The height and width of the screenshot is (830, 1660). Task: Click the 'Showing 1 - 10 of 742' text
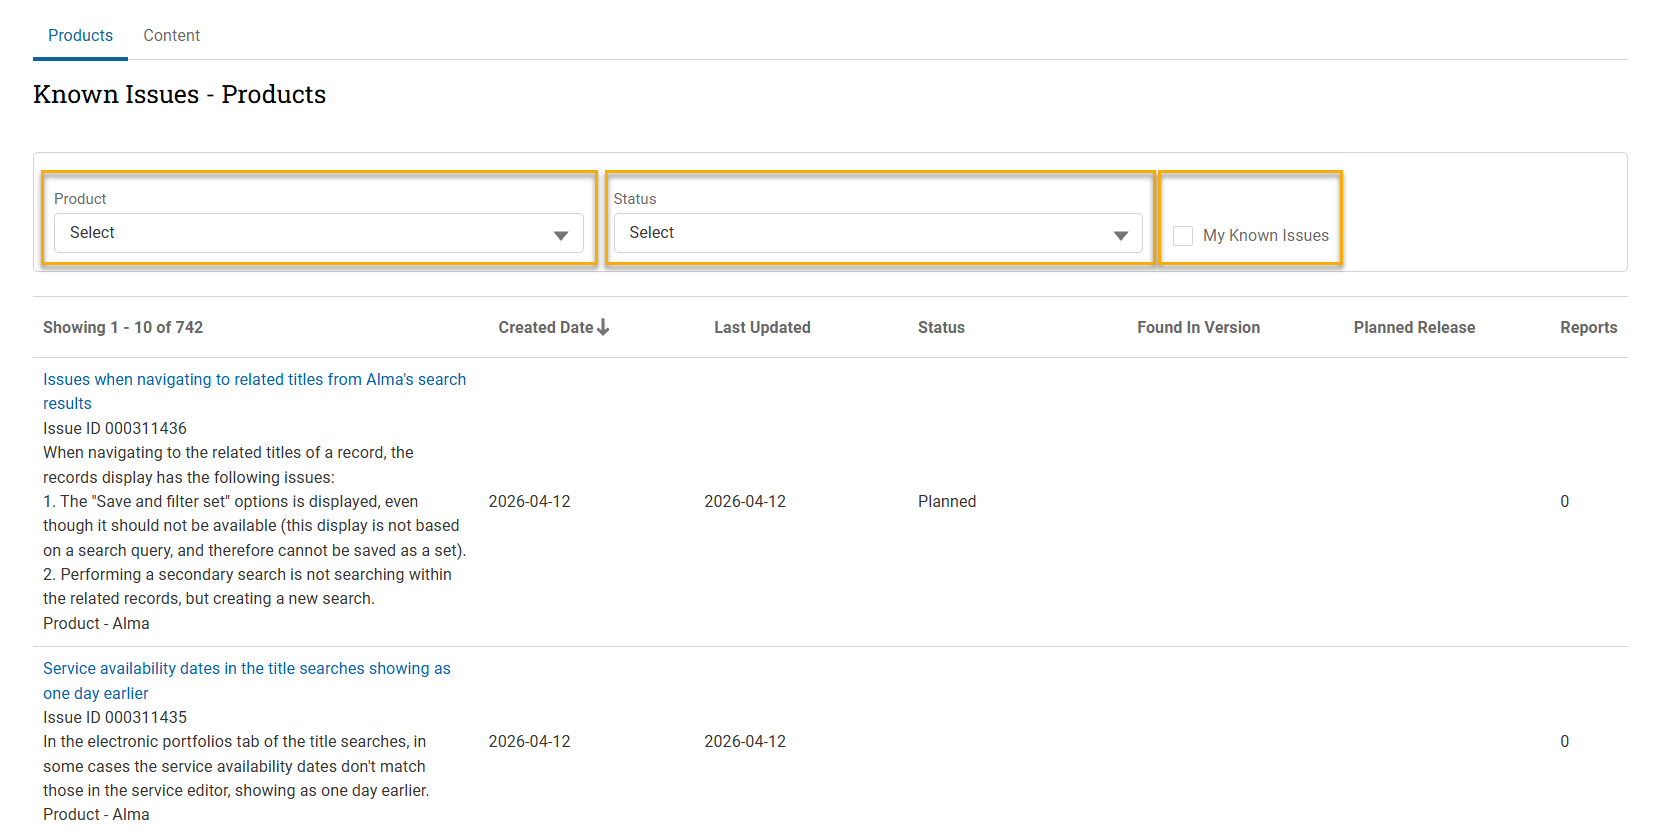pyautogui.click(x=123, y=328)
